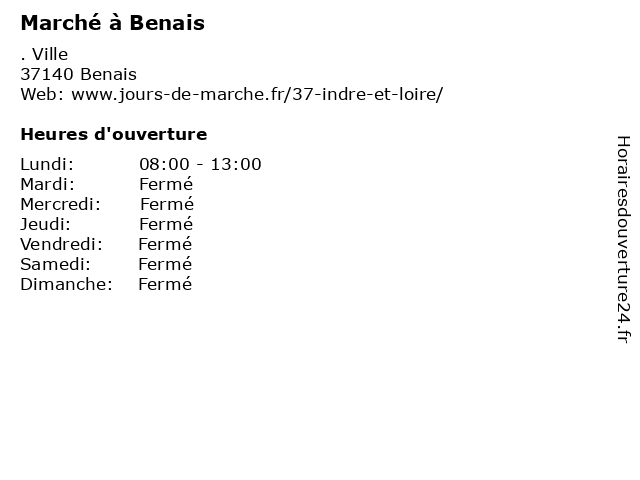Click the Mercredi day label
The width and height of the screenshot is (640, 480).
(60, 204)
